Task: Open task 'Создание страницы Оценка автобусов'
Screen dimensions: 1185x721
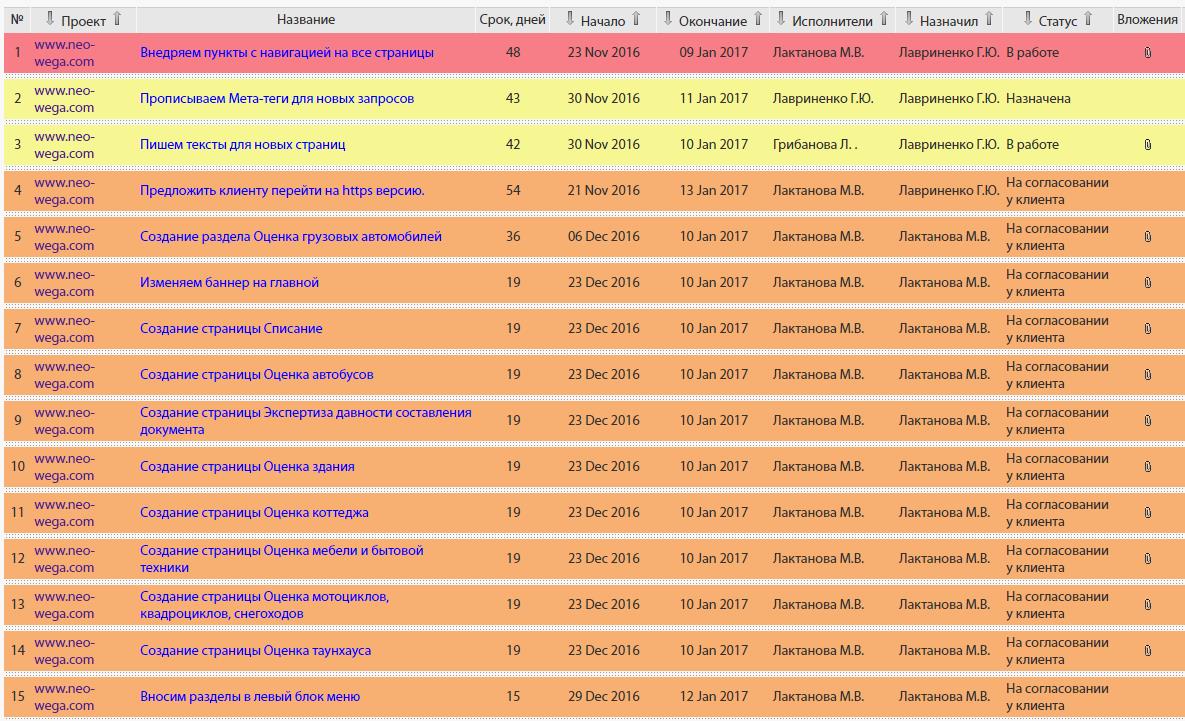Action: pos(256,375)
